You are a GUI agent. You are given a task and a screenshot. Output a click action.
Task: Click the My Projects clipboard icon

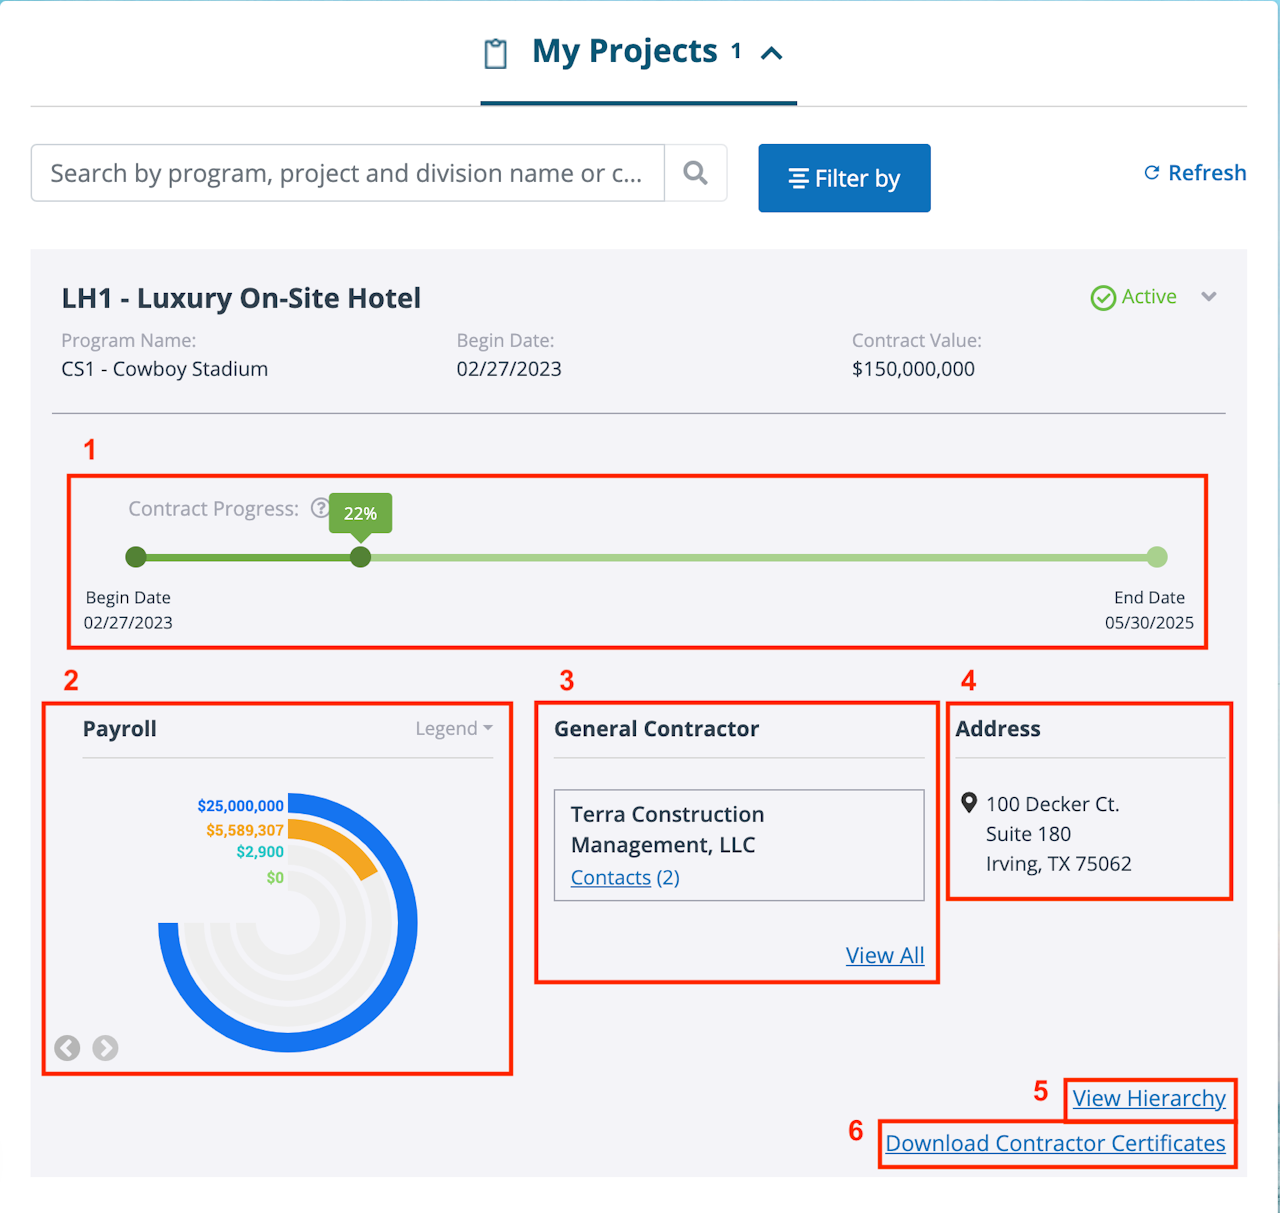[495, 53]
